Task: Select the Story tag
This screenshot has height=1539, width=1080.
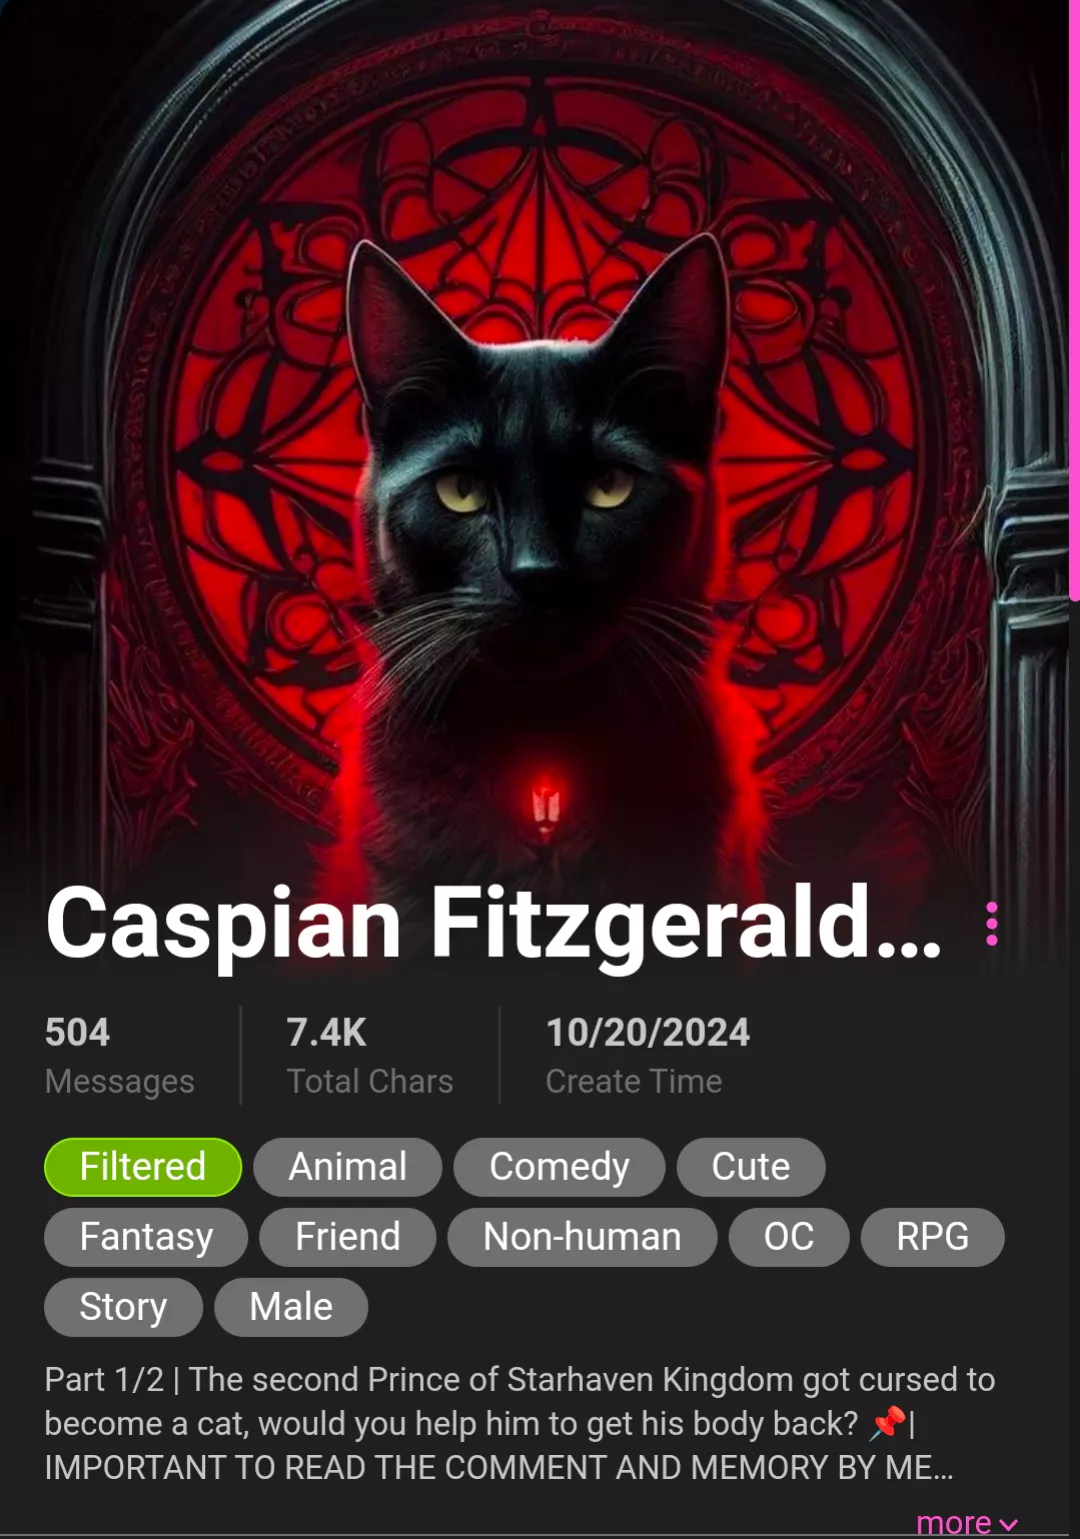Action: point(123,1307)
